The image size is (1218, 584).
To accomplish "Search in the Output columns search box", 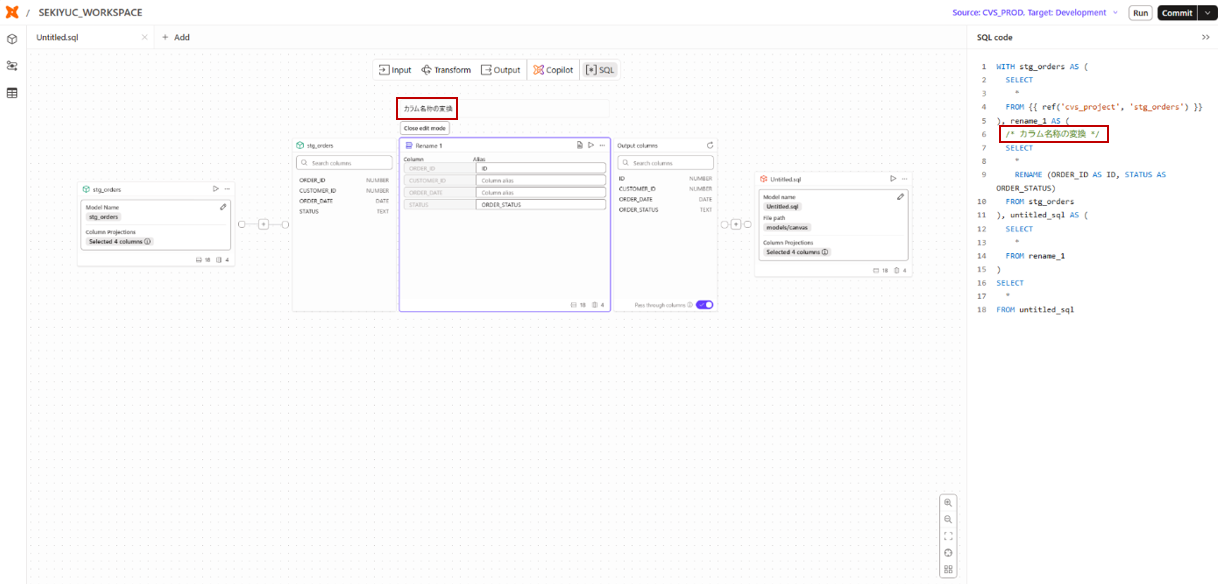I will 666,162.
